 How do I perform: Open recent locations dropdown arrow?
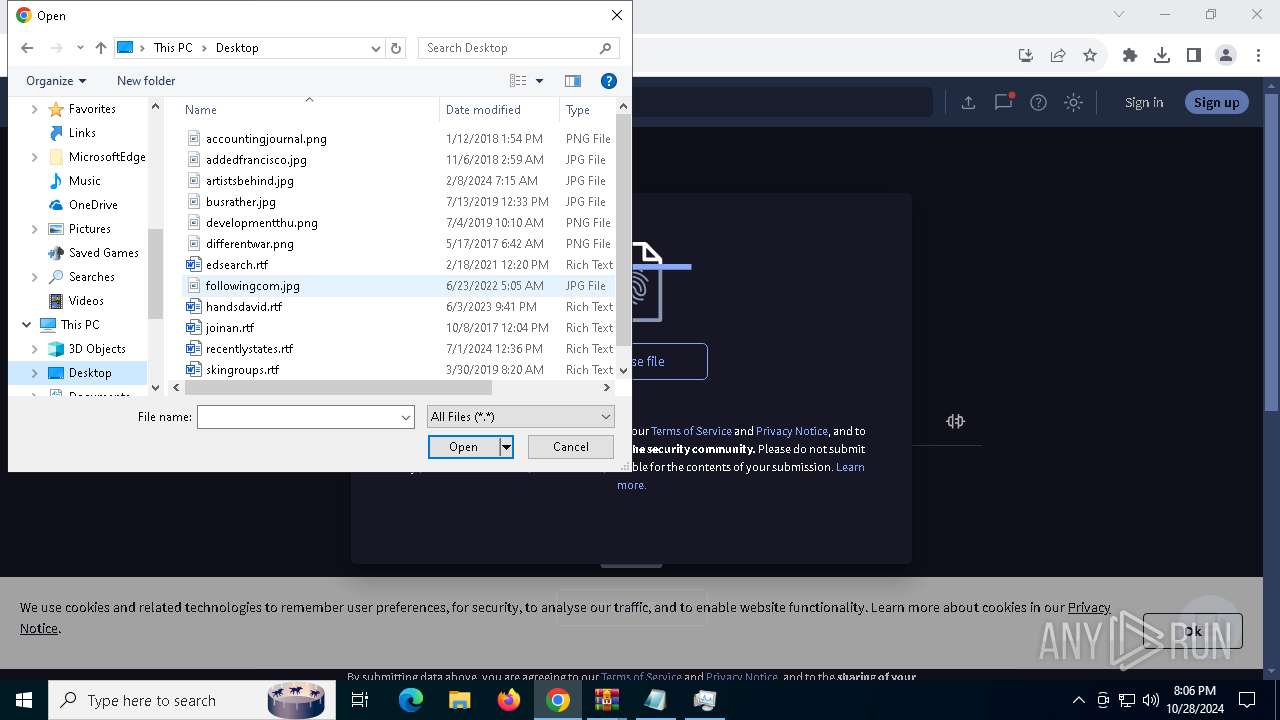point(80,48)
